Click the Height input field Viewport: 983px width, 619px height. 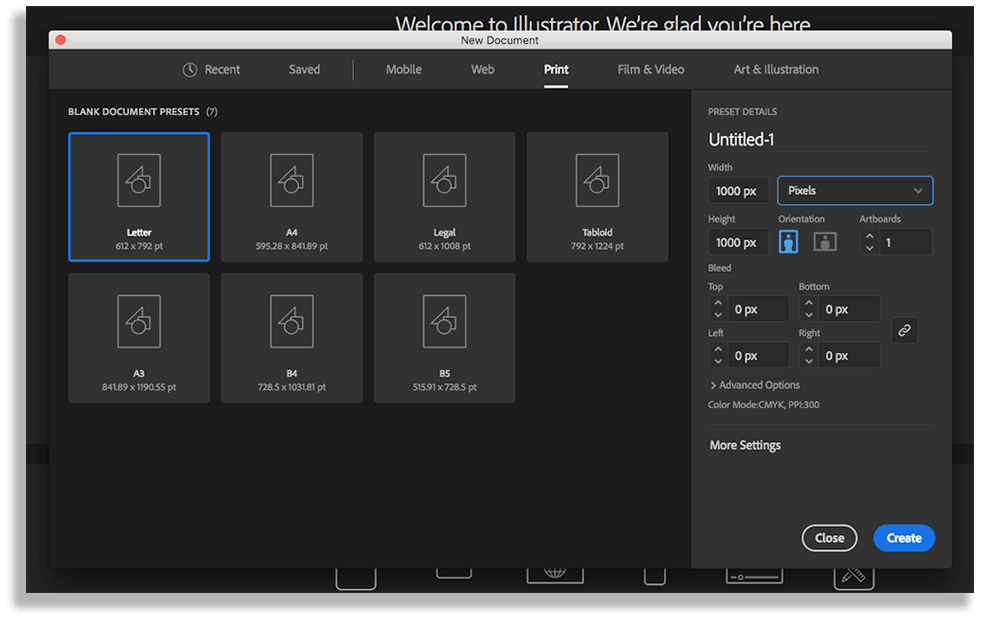[x=739, y=242]
